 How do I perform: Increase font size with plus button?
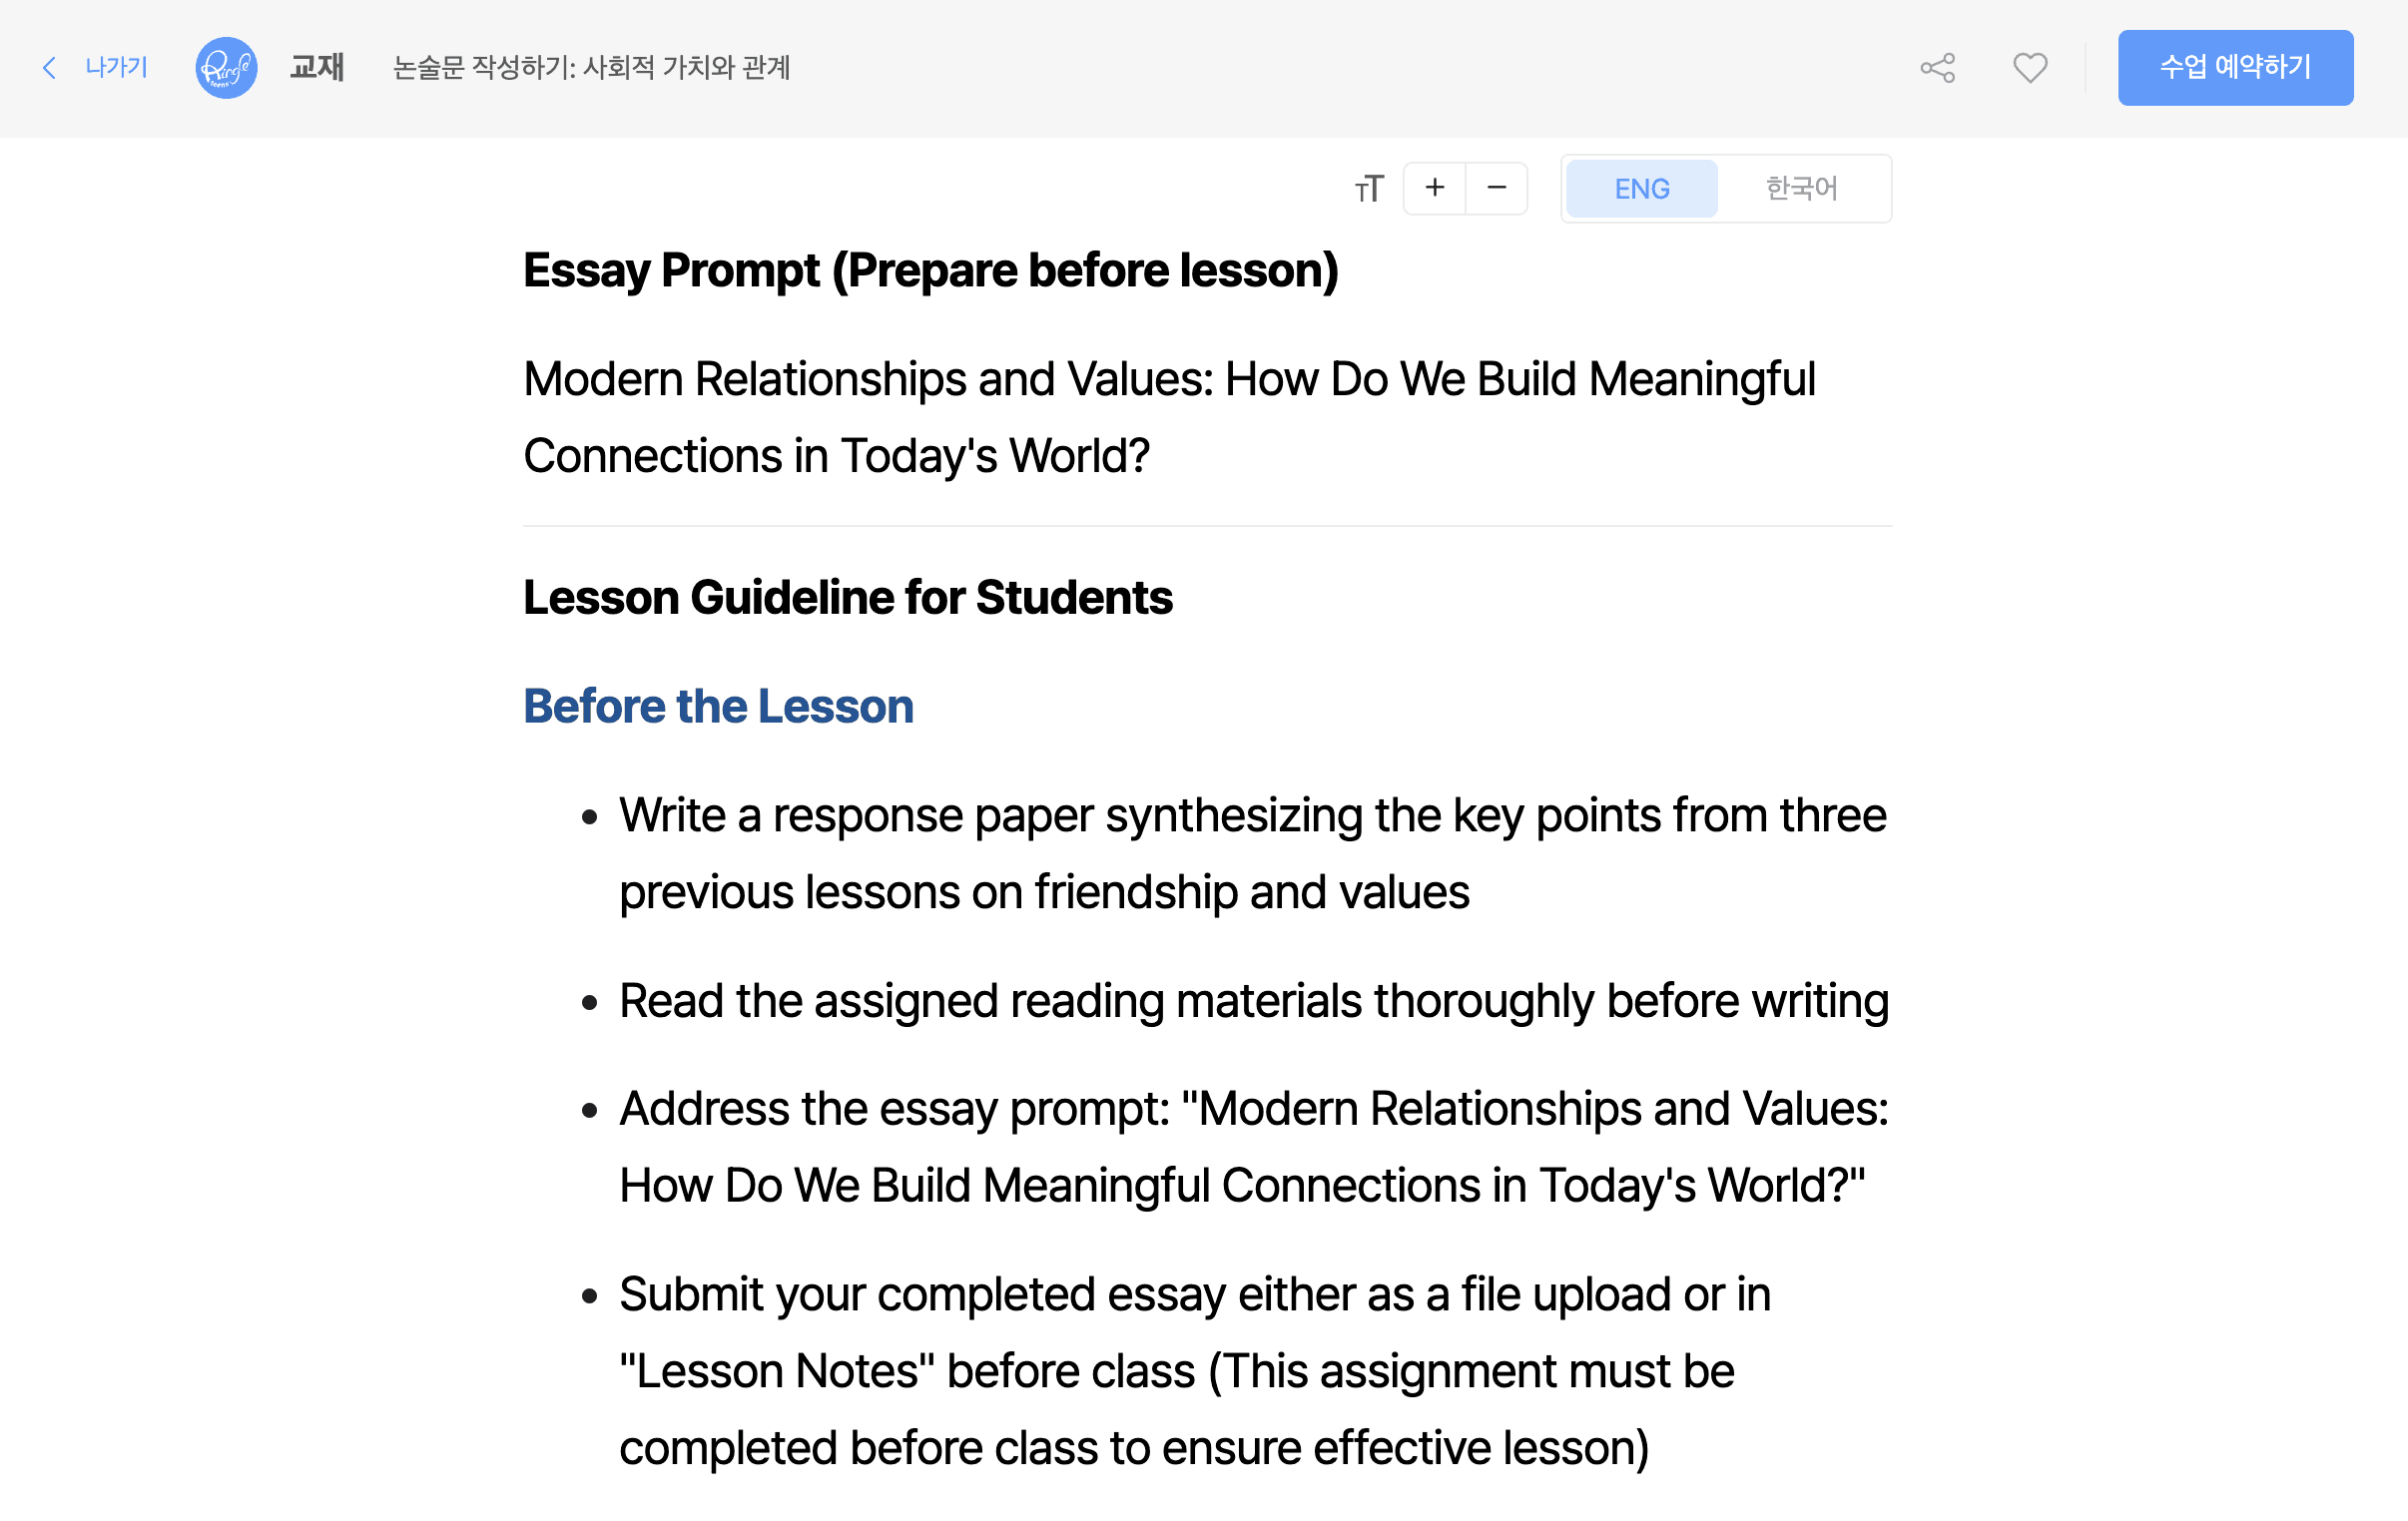1435,188
